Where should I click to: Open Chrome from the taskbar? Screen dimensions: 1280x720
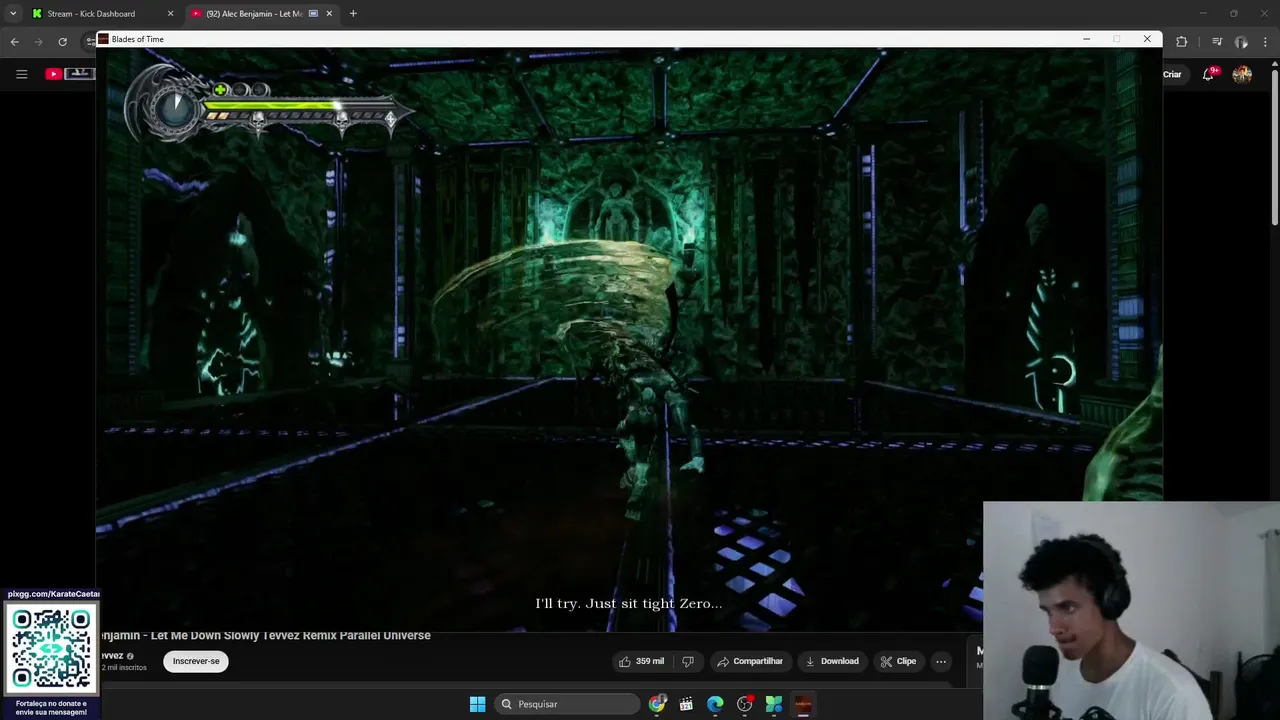(x=657, y=704)
